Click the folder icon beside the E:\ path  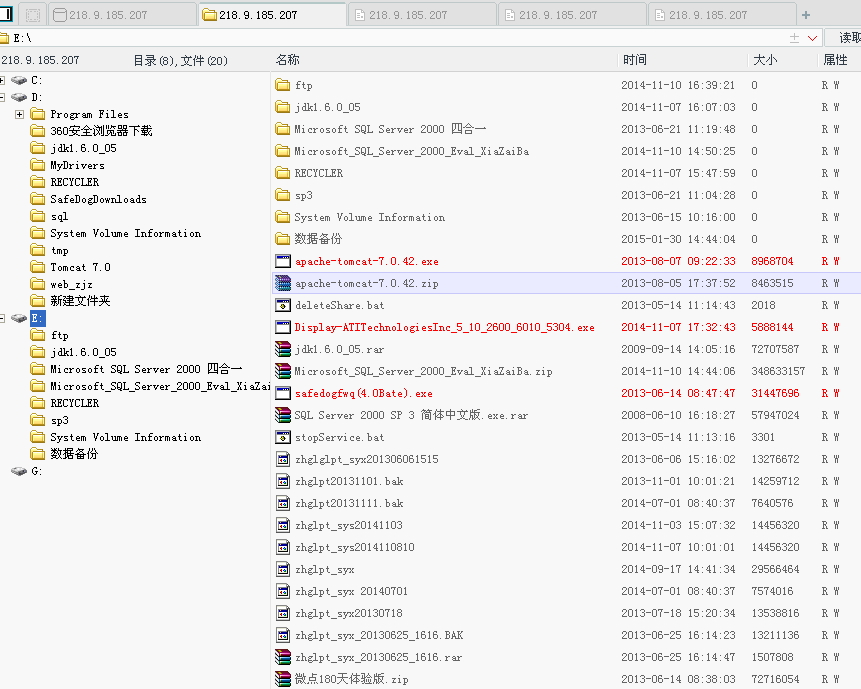(x=4, y=38)
